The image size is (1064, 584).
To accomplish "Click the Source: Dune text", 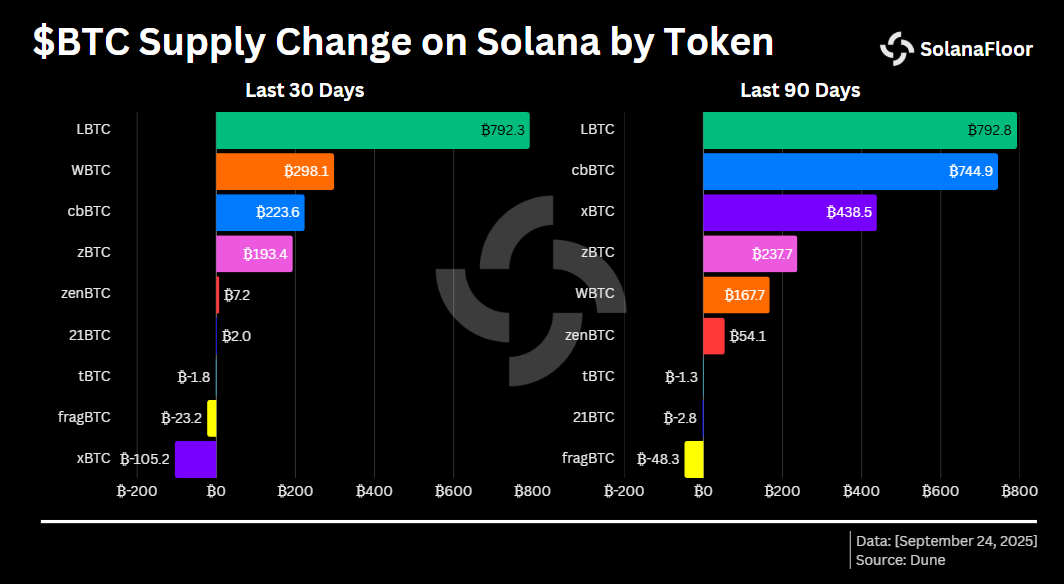I will tap(900, 560).
